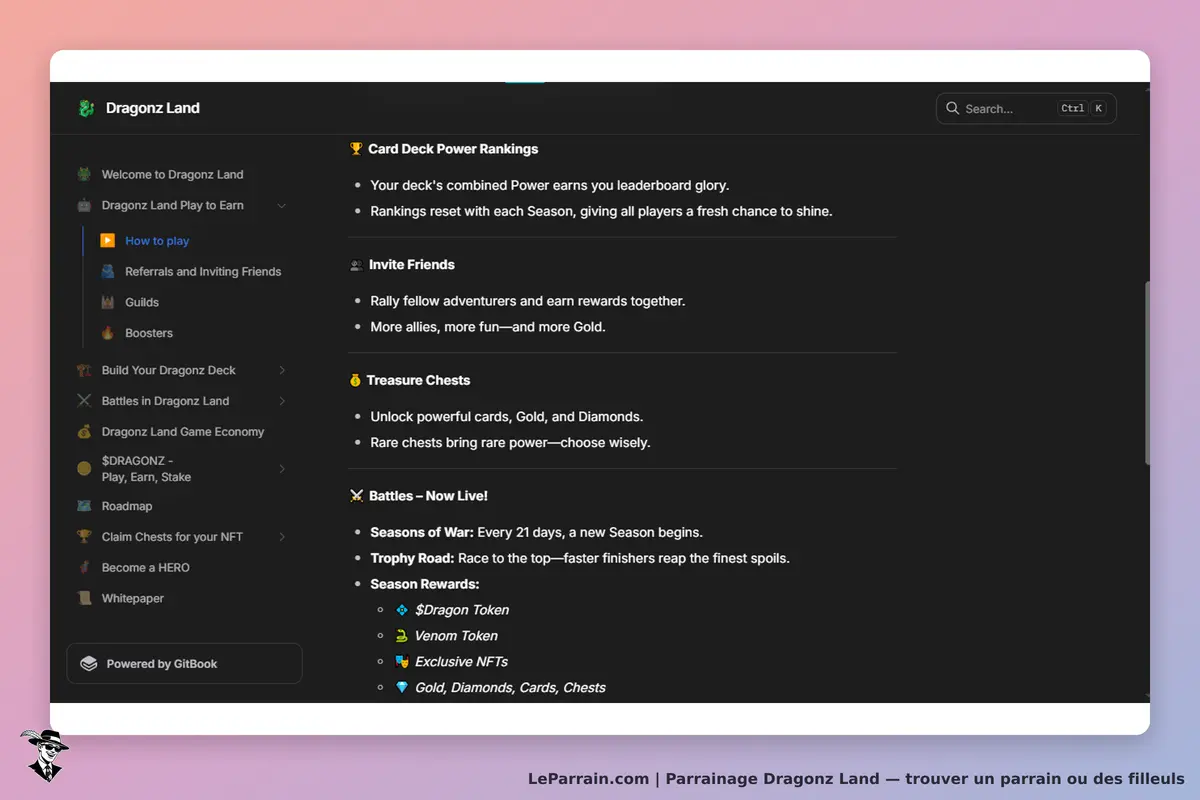Click the mafia mascot logo at the bottom left
1200x800 pixels.
44,755
